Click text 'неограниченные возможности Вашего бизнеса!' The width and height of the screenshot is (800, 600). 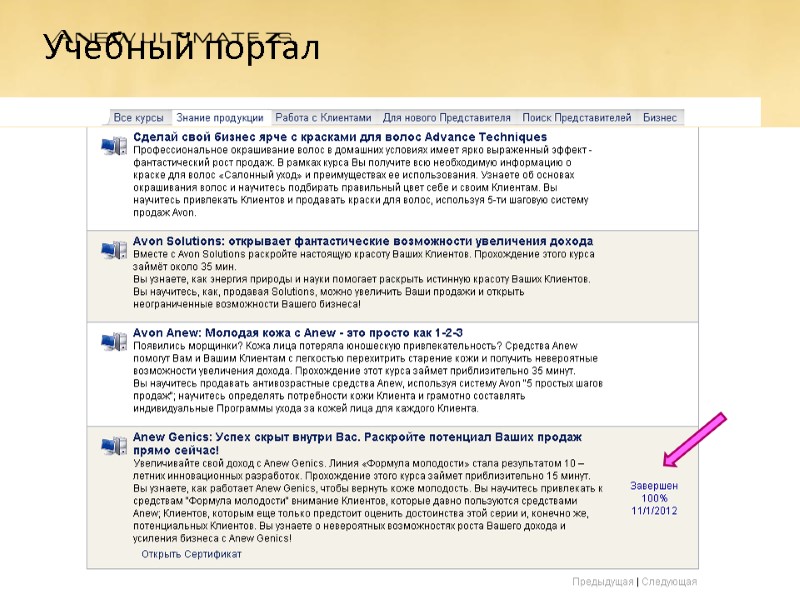tap(247, 304)
